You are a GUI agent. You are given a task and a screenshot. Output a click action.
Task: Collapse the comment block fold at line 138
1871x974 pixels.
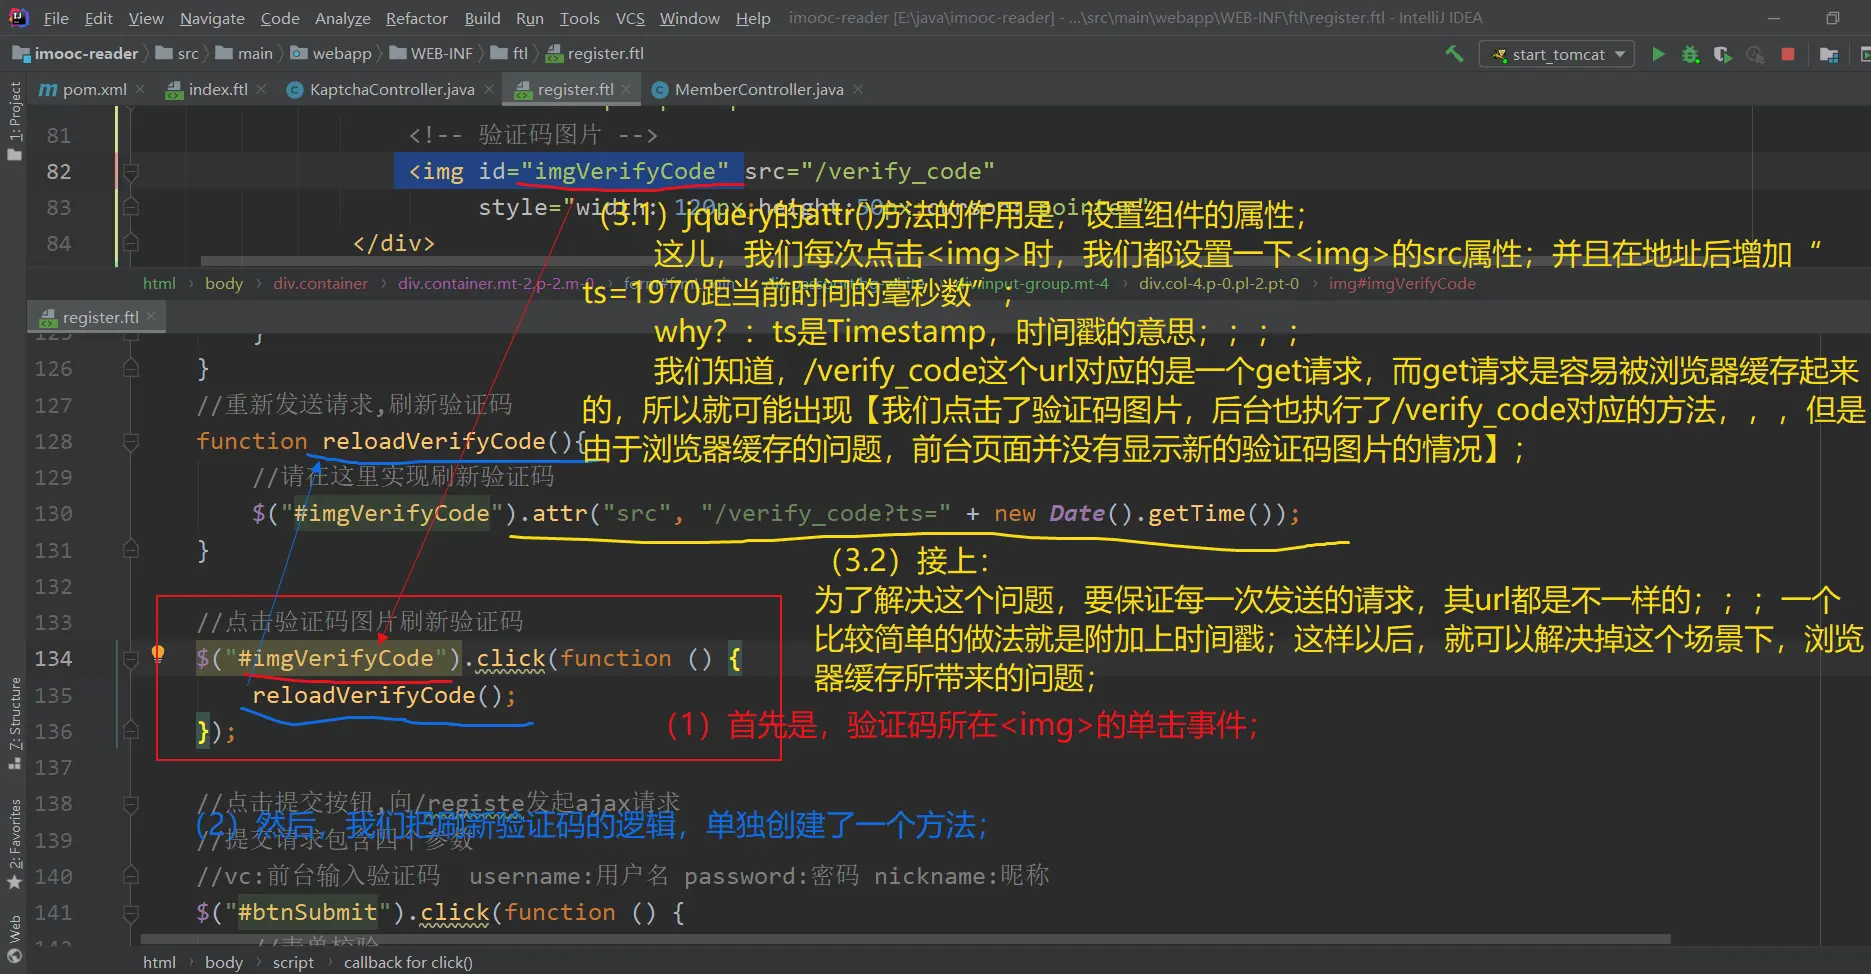click(x=130, y=803)
